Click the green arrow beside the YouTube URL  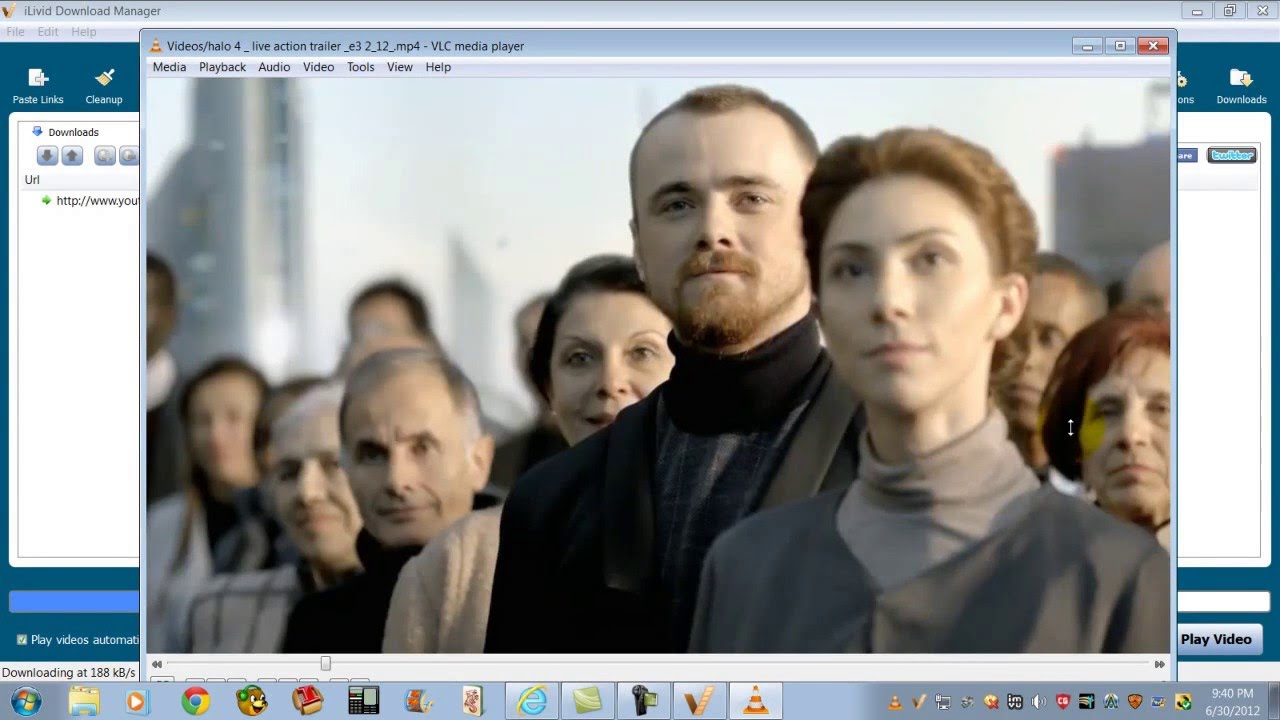46,200
